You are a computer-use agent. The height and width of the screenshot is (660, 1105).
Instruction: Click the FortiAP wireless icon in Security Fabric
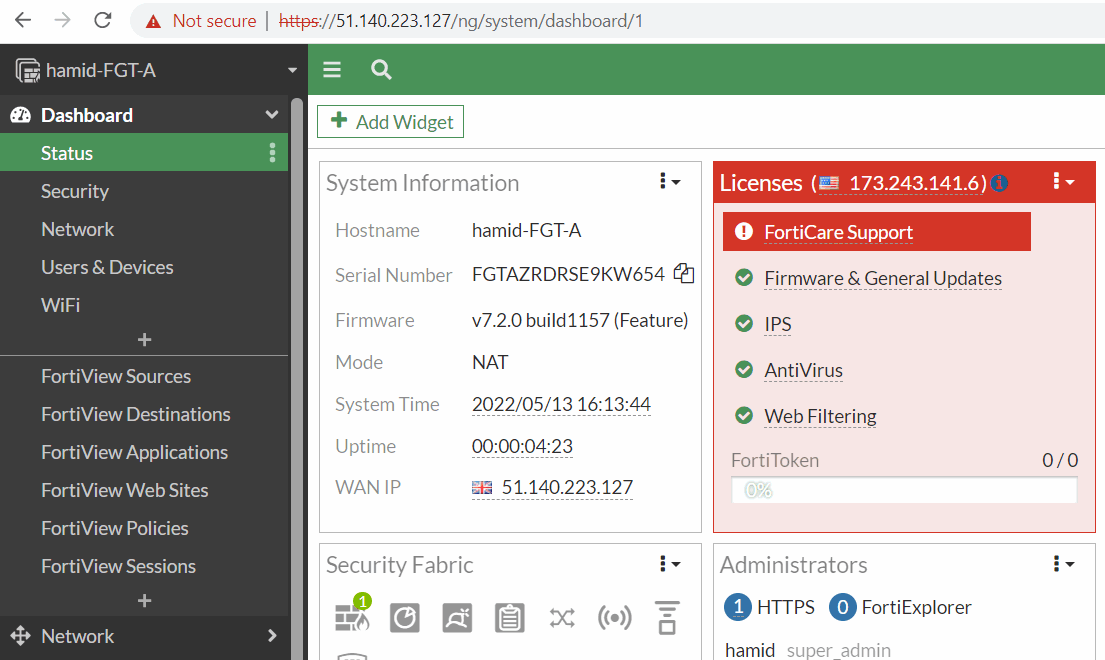615,618
